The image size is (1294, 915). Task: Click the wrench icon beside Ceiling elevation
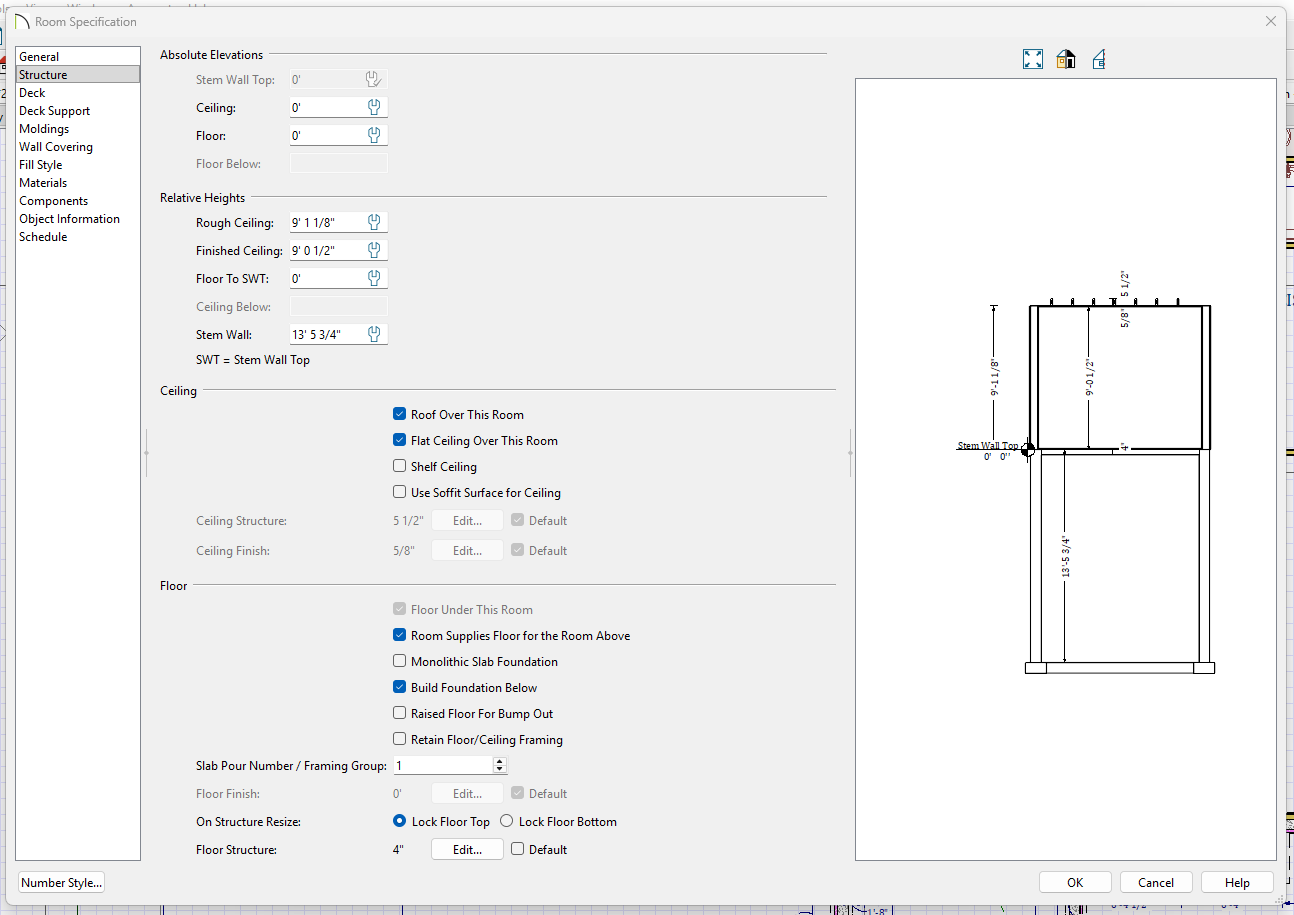[374, 108]
